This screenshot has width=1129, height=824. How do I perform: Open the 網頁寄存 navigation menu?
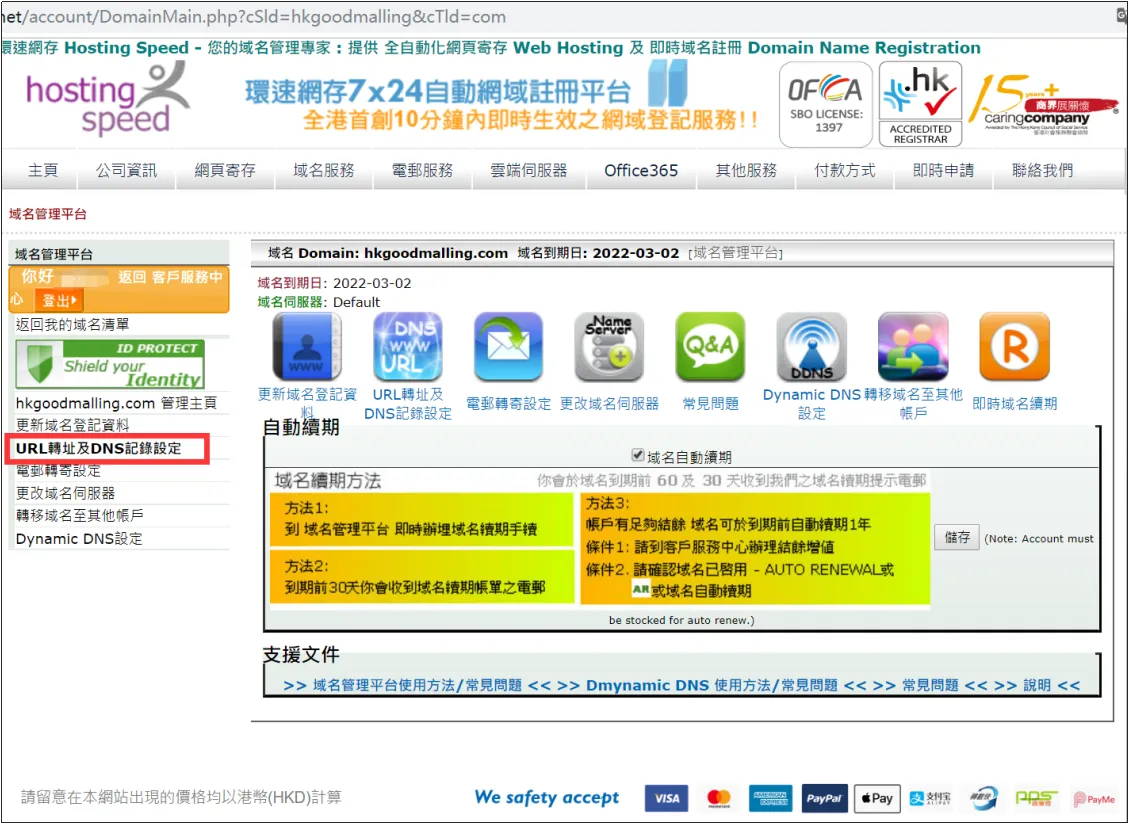(225, 170)
